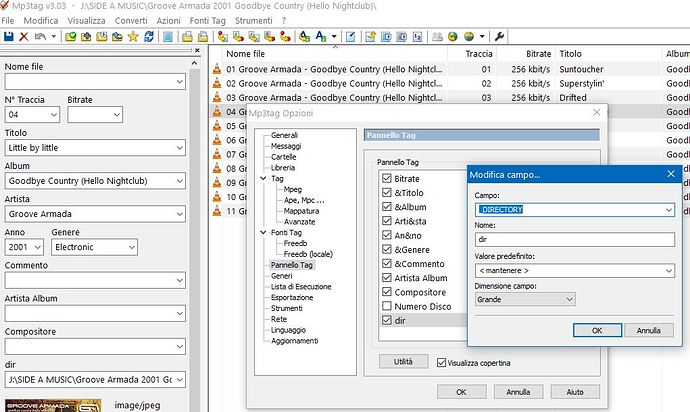Viewport: 690px width, 412px height.
Task: Click the Quick Actions icon with blue letter A
Action: 321,37
